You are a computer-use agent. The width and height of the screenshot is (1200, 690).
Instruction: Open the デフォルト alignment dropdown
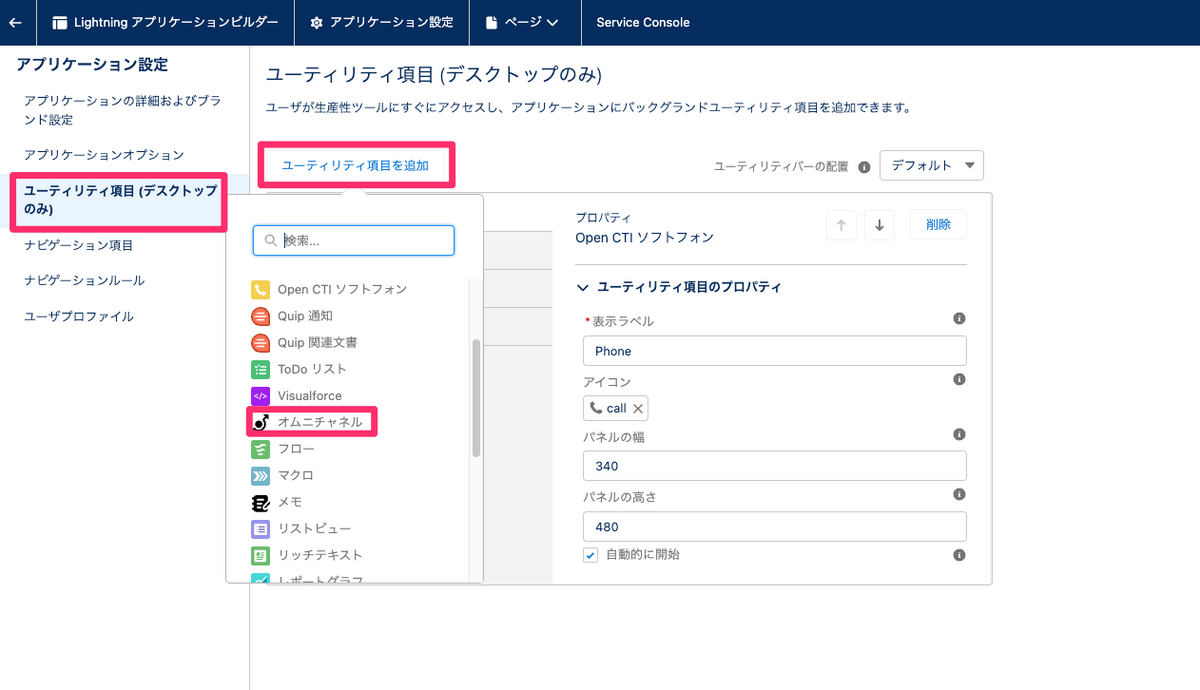(932, 165)
